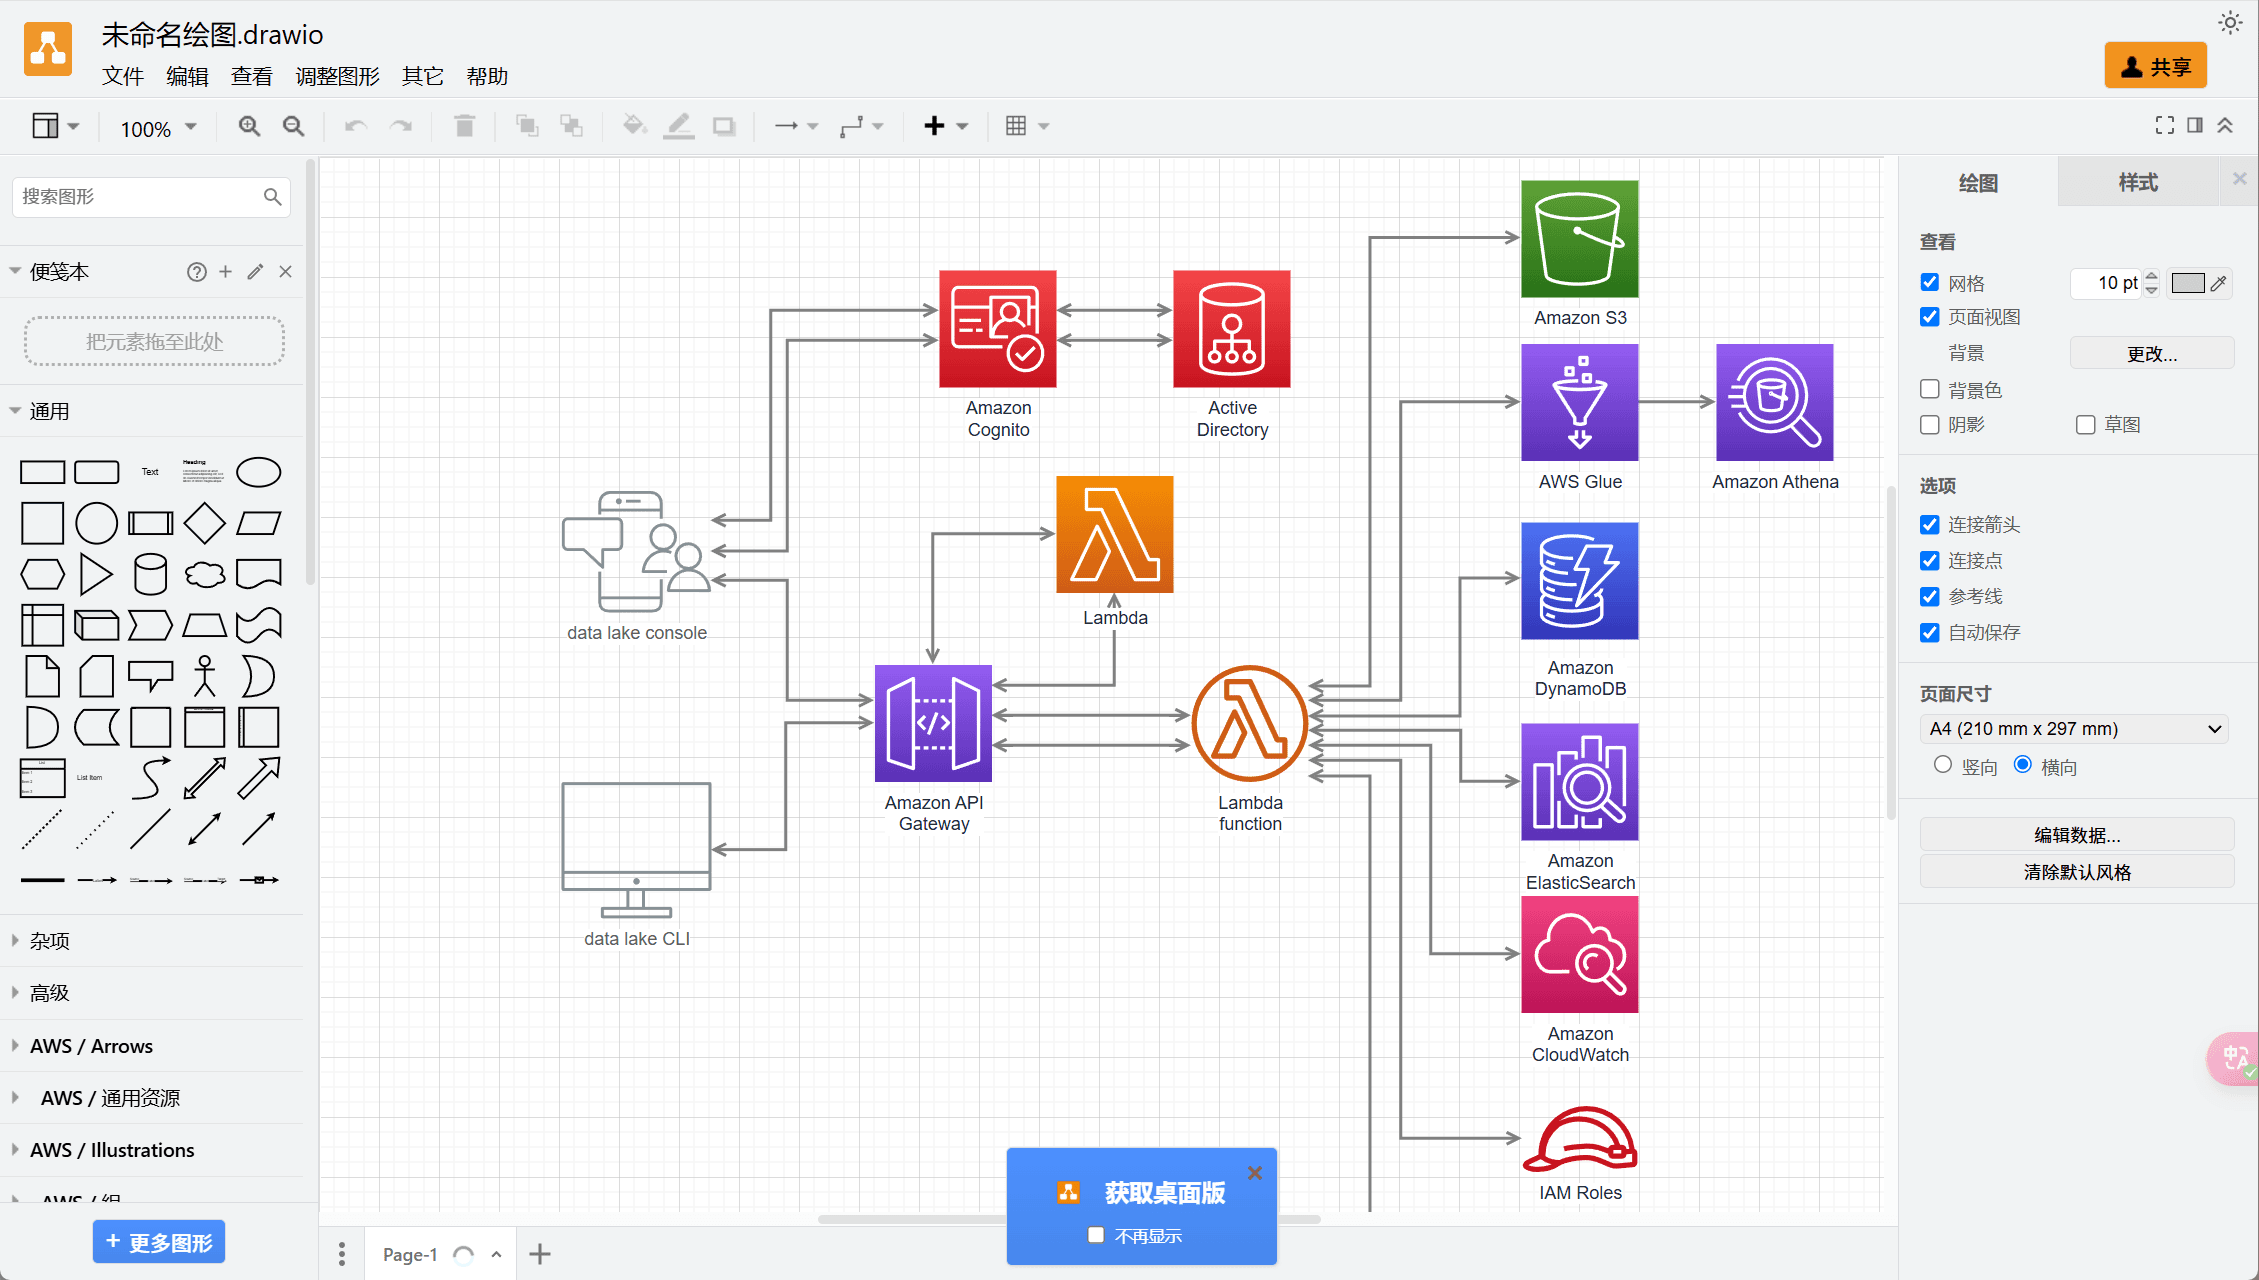This screenshot has height=1280, width=2259.
Task: Enable the 阴影 checkbox in the right panel
Action: click(x=1929, y=424)
